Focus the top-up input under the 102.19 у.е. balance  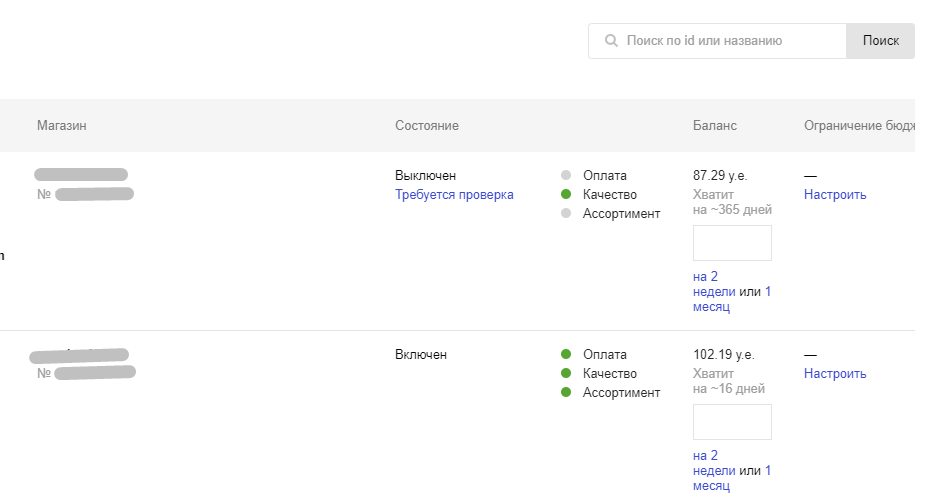coord(732,422)
